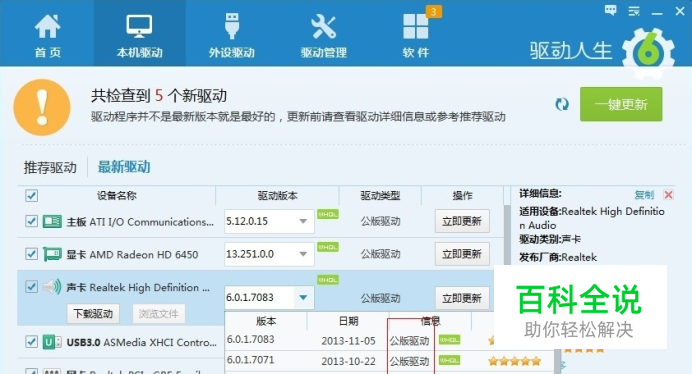Click the 设备名称 column header

coord(117,196)
